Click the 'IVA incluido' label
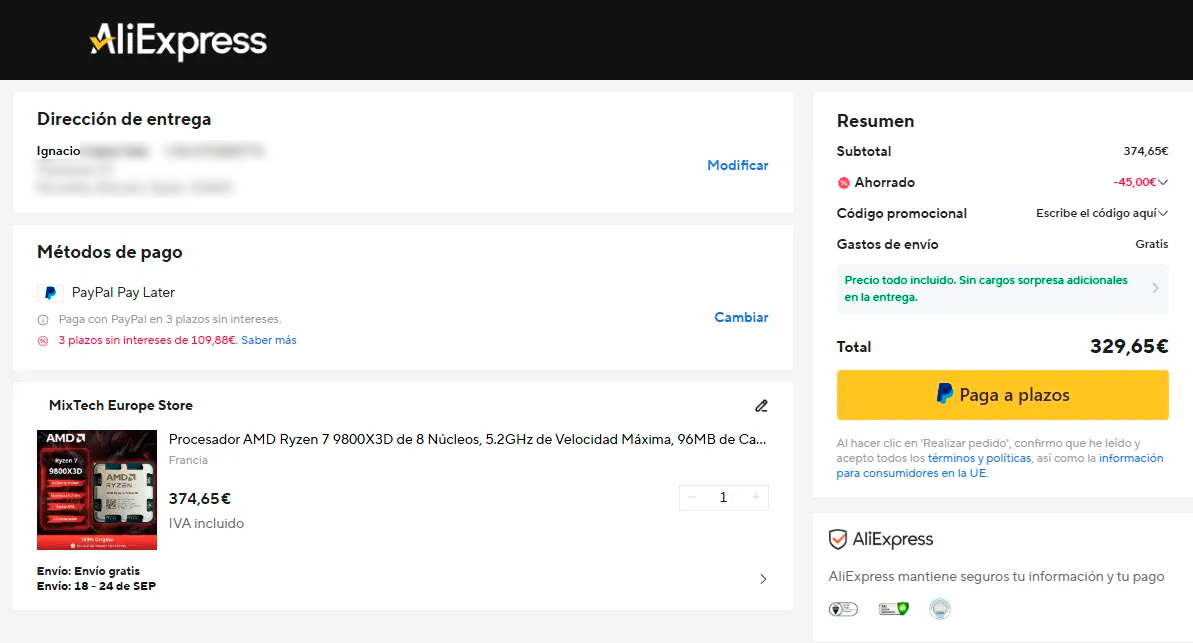Image resolution: width=1193 pixels, height=643 pixels. coord(206,524)
